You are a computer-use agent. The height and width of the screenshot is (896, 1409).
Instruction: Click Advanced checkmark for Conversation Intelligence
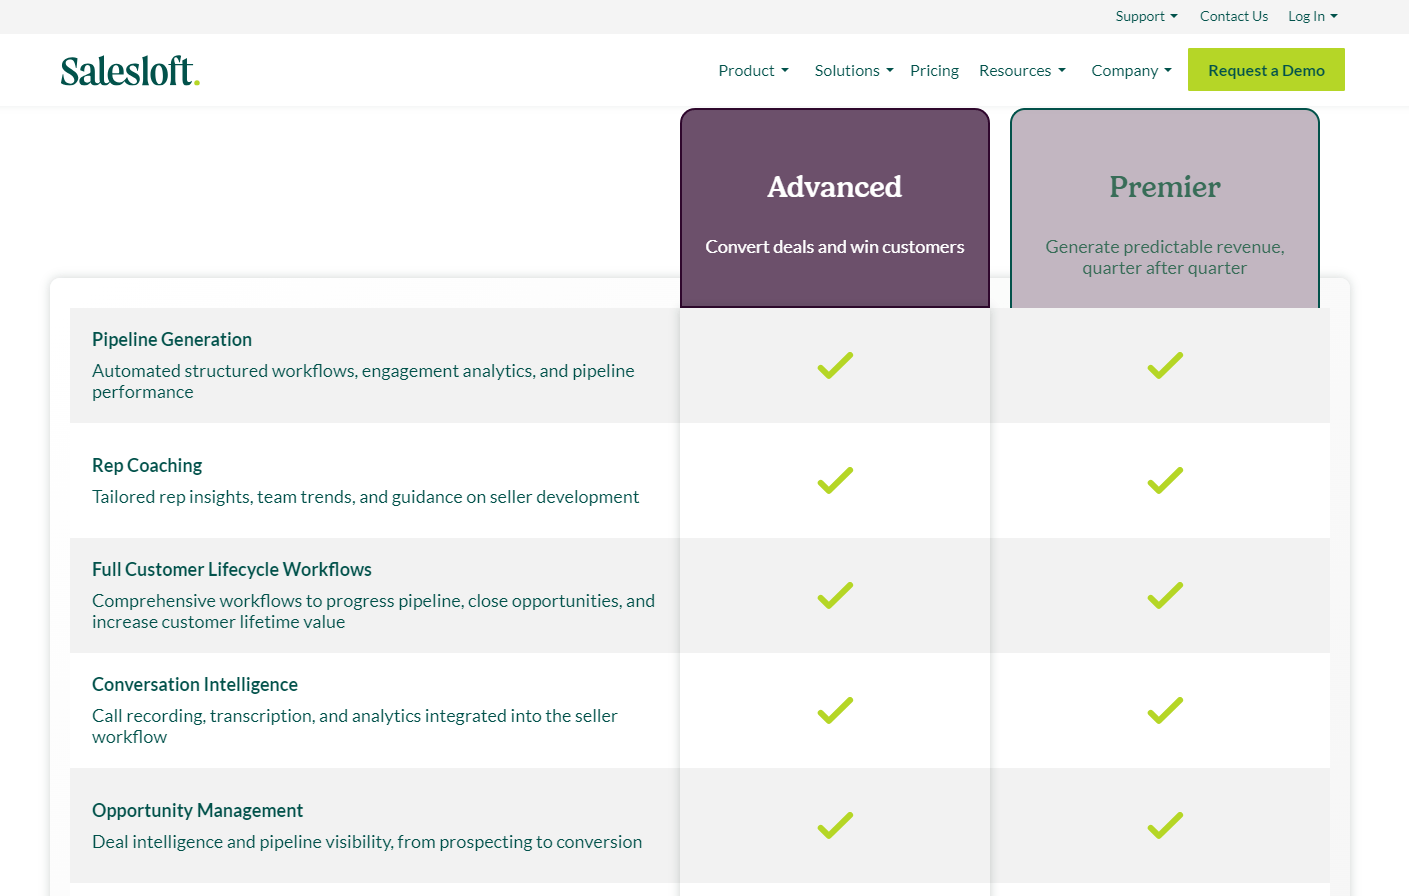pos(835,711)
